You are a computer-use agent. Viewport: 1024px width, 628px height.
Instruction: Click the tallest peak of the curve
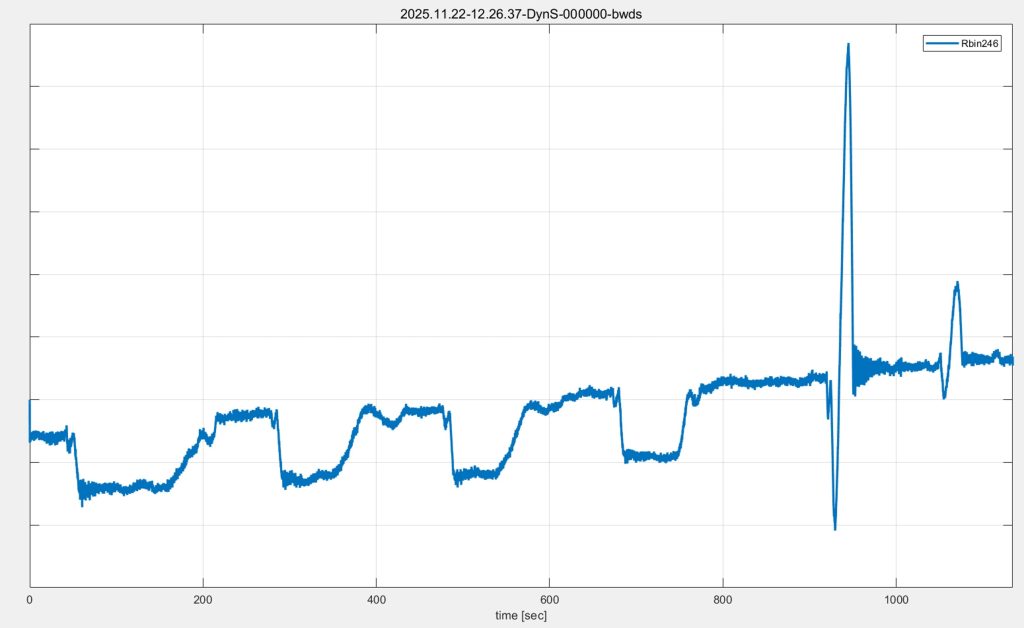tap(848, 45)
